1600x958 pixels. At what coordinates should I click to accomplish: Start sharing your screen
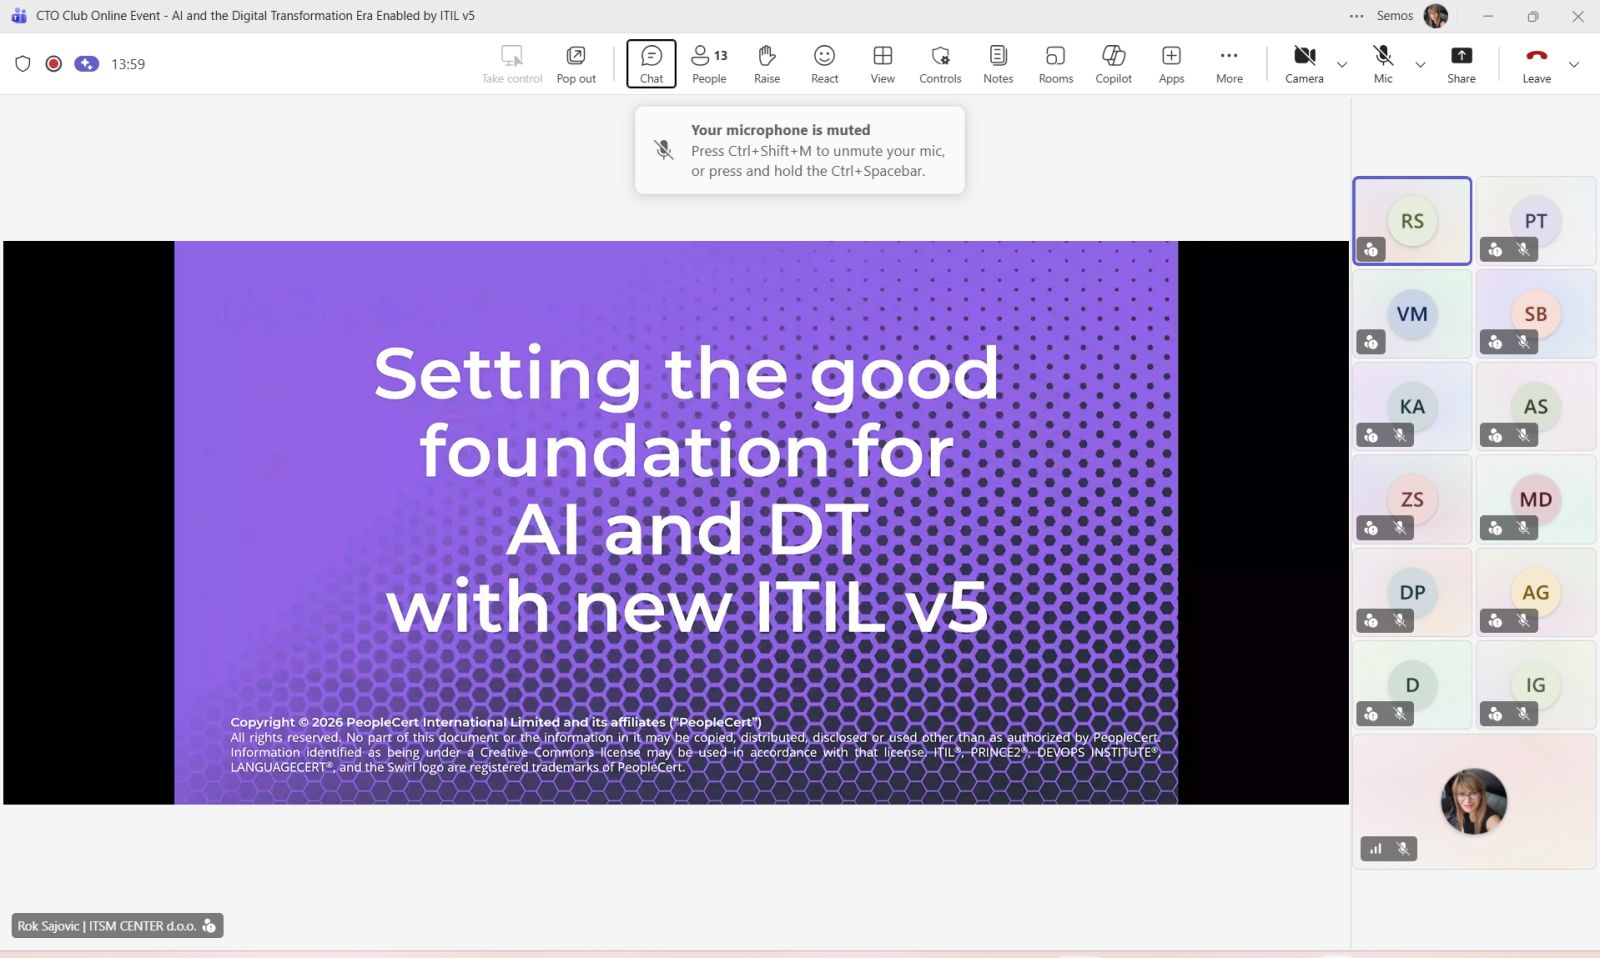coord(1461,63)
